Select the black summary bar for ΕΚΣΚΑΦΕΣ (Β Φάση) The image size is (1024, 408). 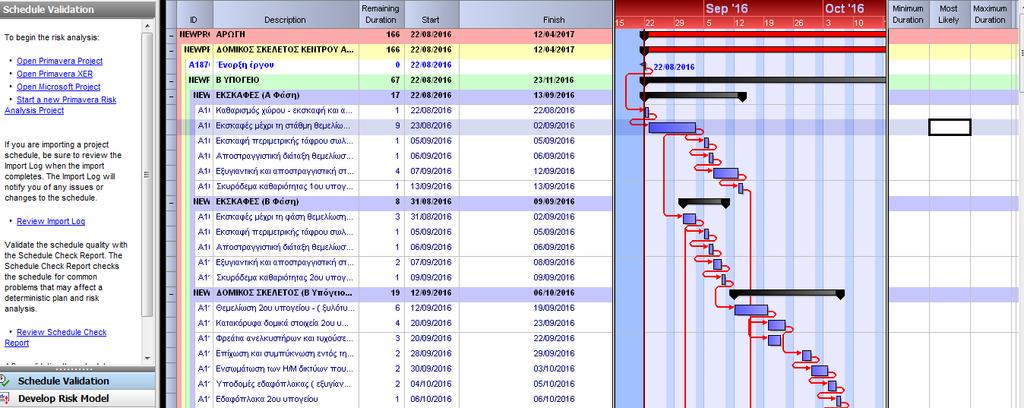click(704, 202)
